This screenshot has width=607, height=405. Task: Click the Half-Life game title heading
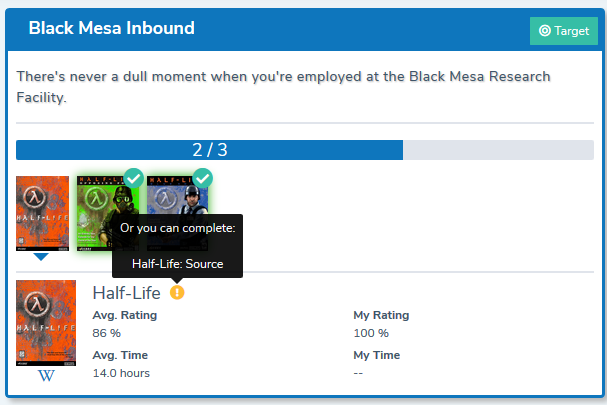[x=127, y=293]
